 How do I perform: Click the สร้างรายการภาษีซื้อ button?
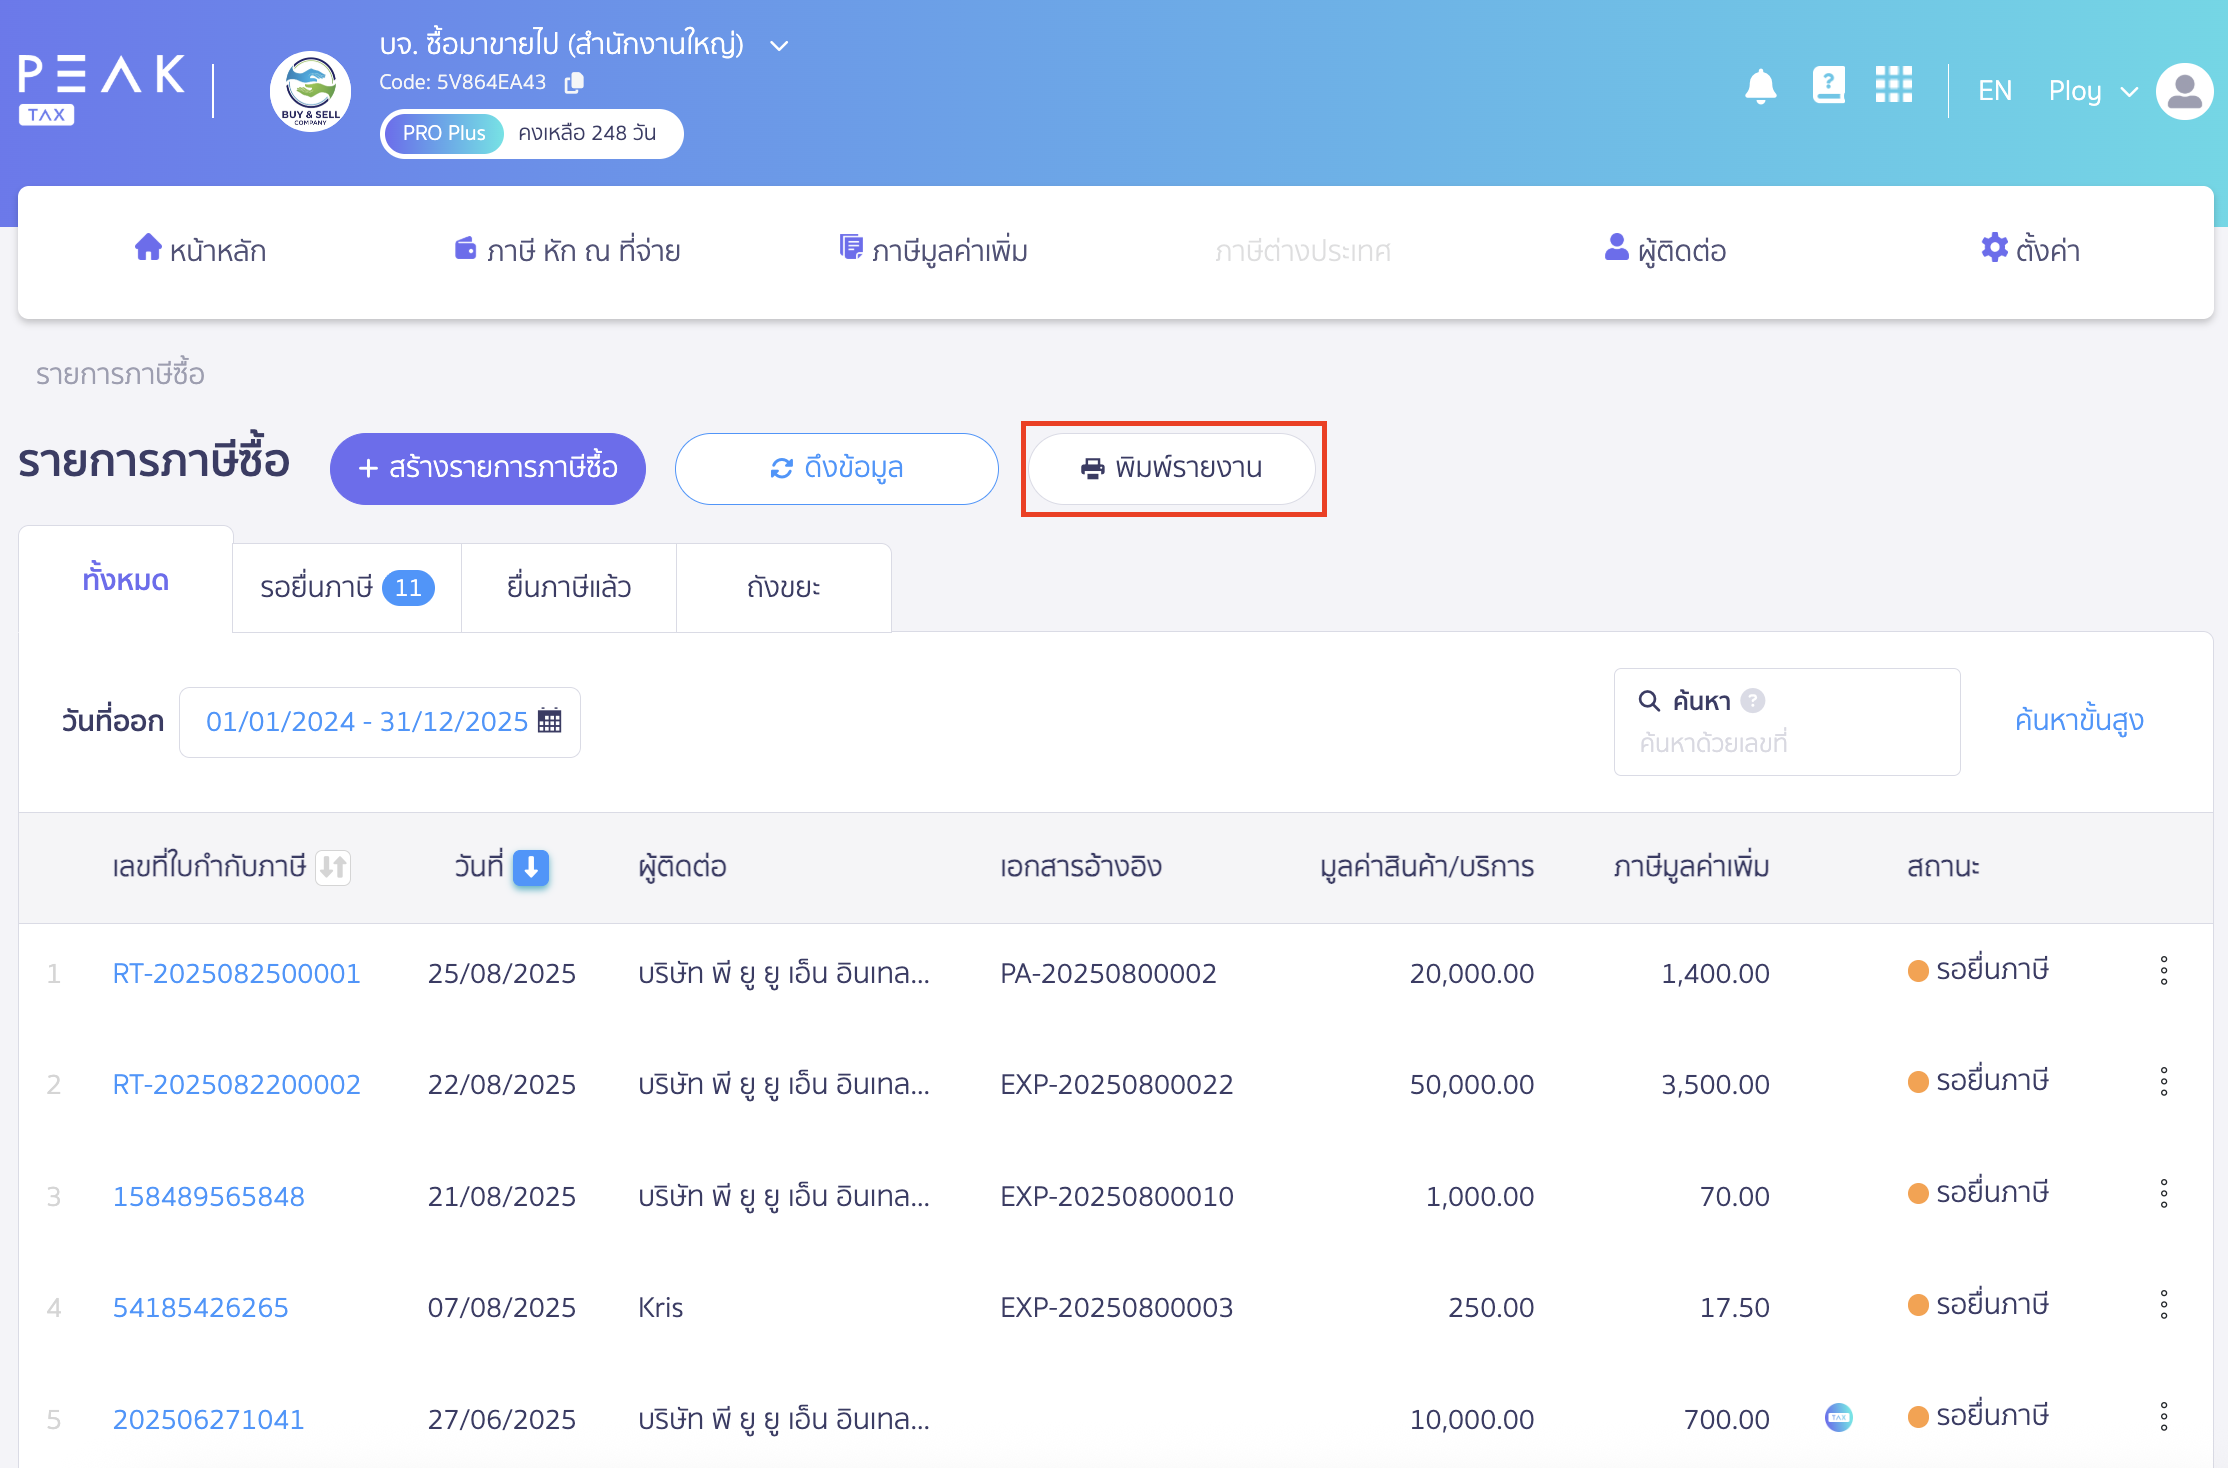click(x=488, y=468)
